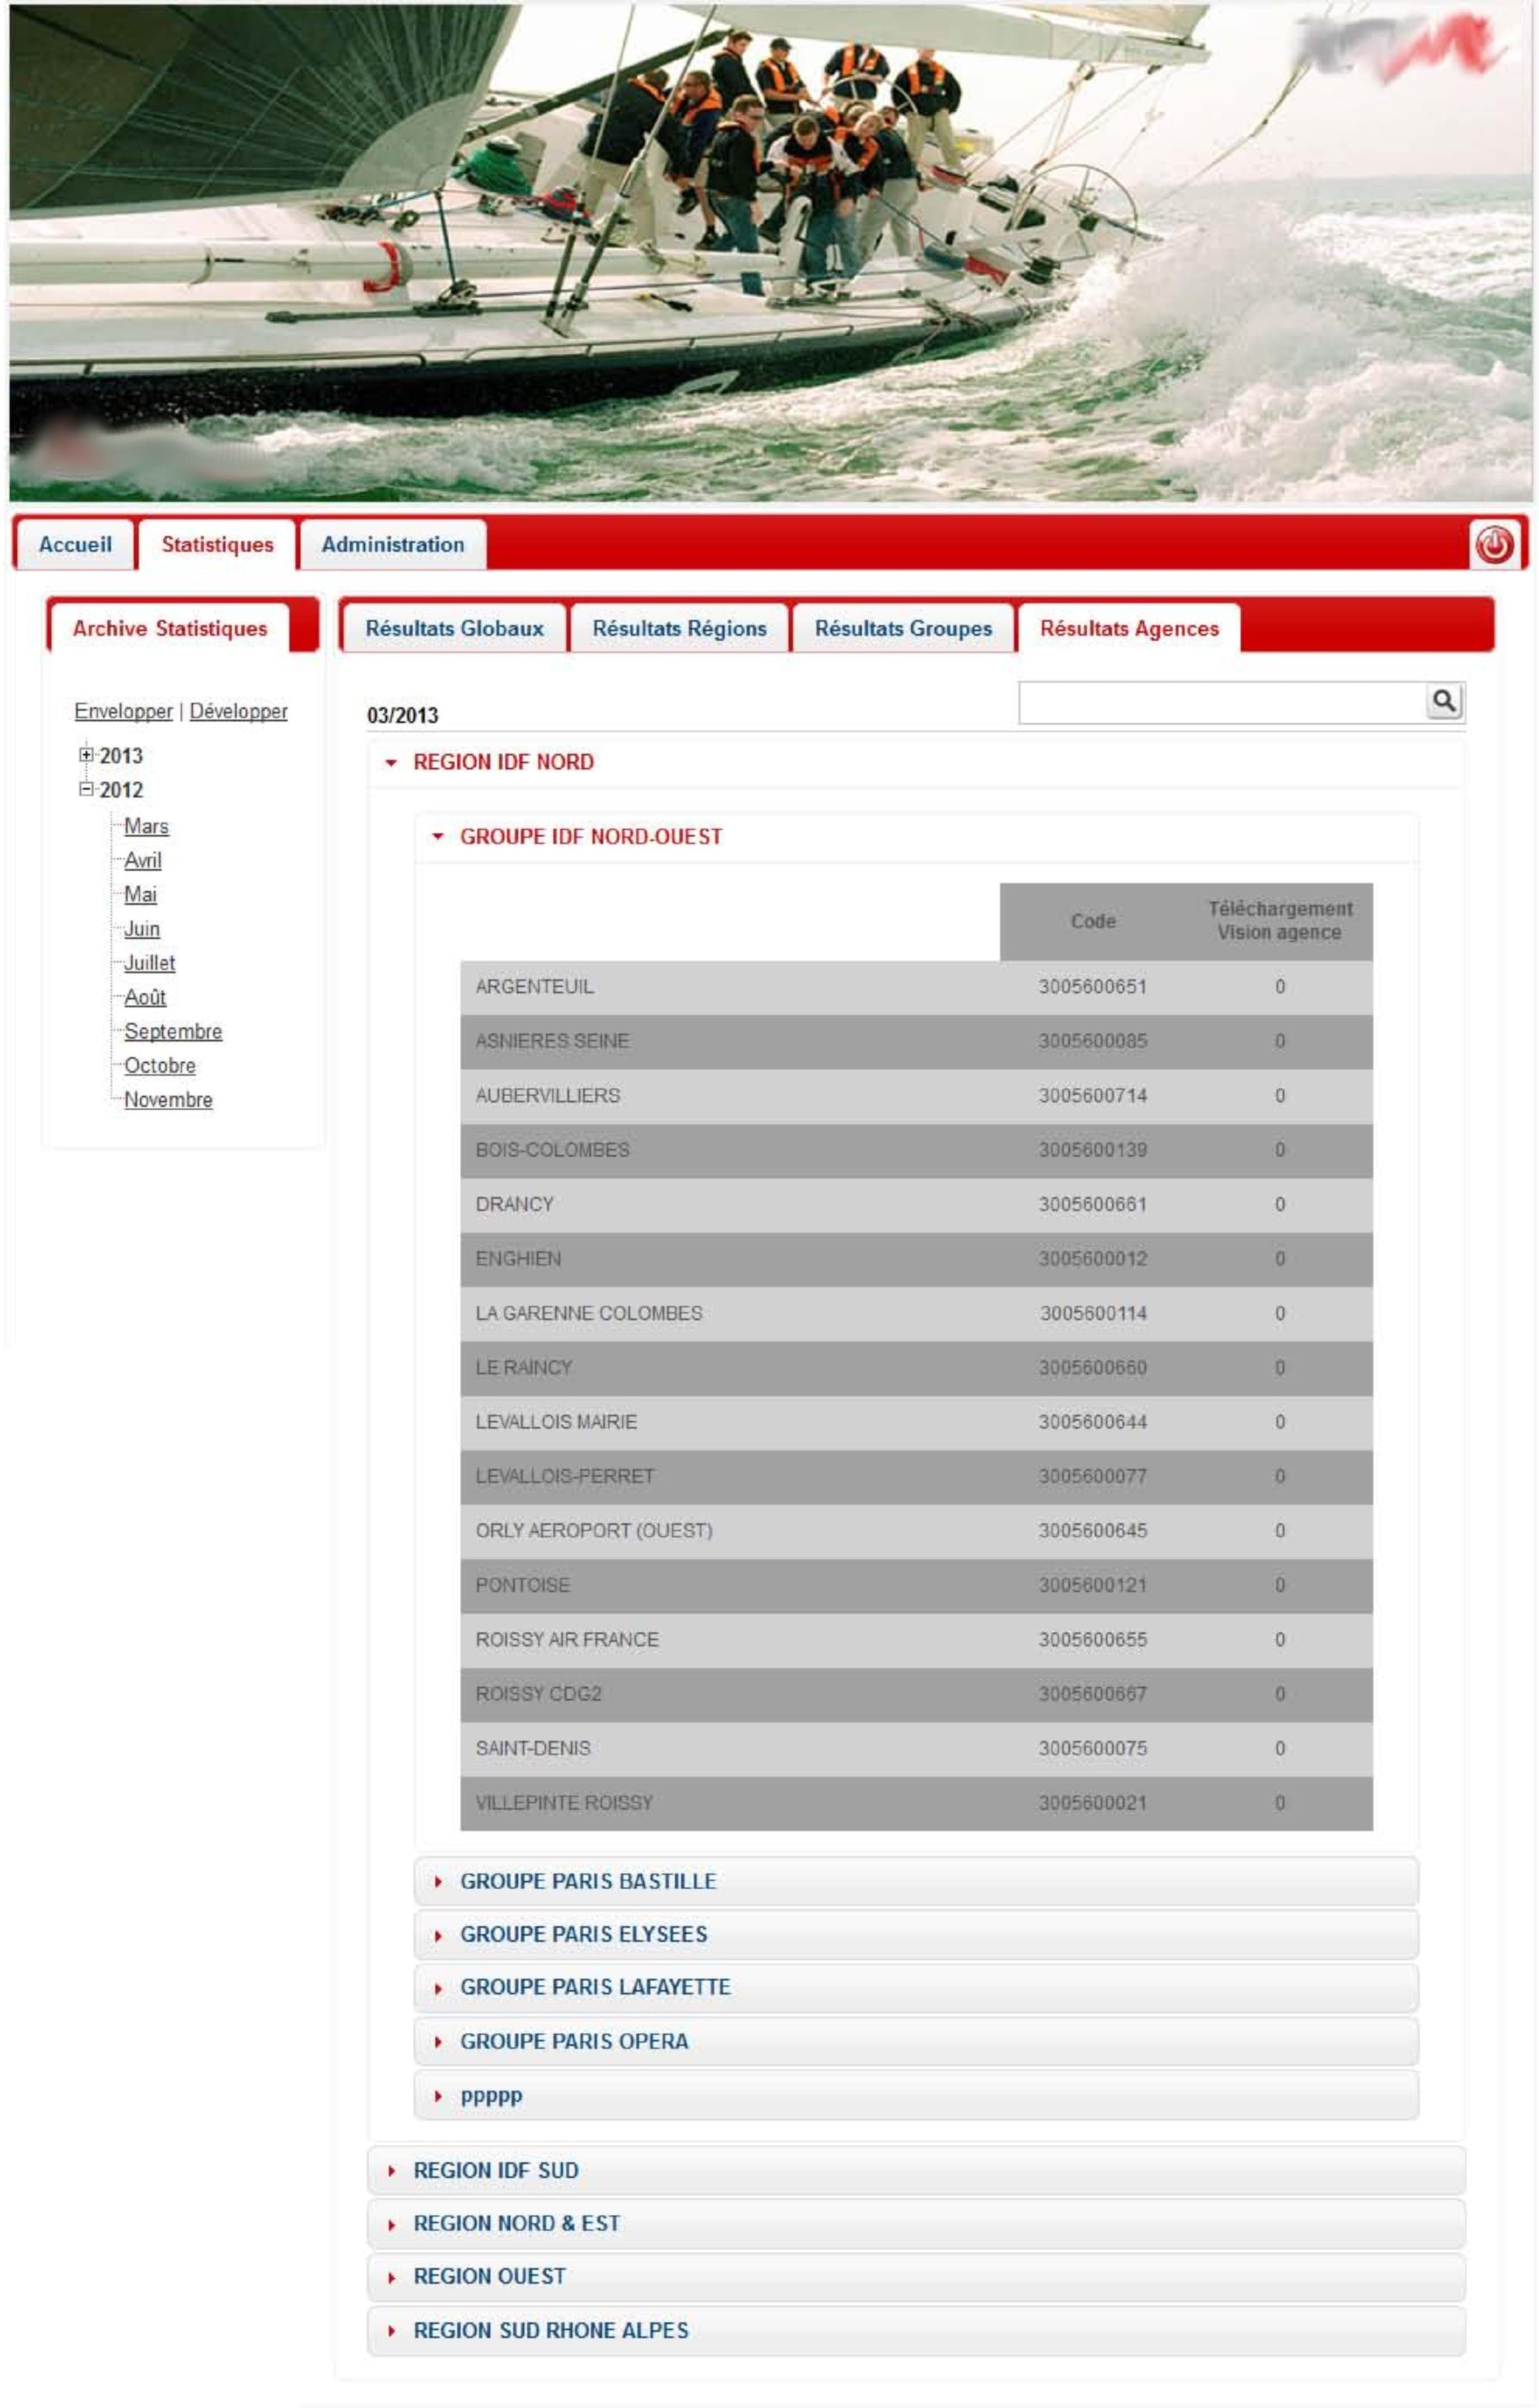Click Téléchargement Vision agence column header
This screenshot has height=2408, width=1539.
coord(1279,921)
